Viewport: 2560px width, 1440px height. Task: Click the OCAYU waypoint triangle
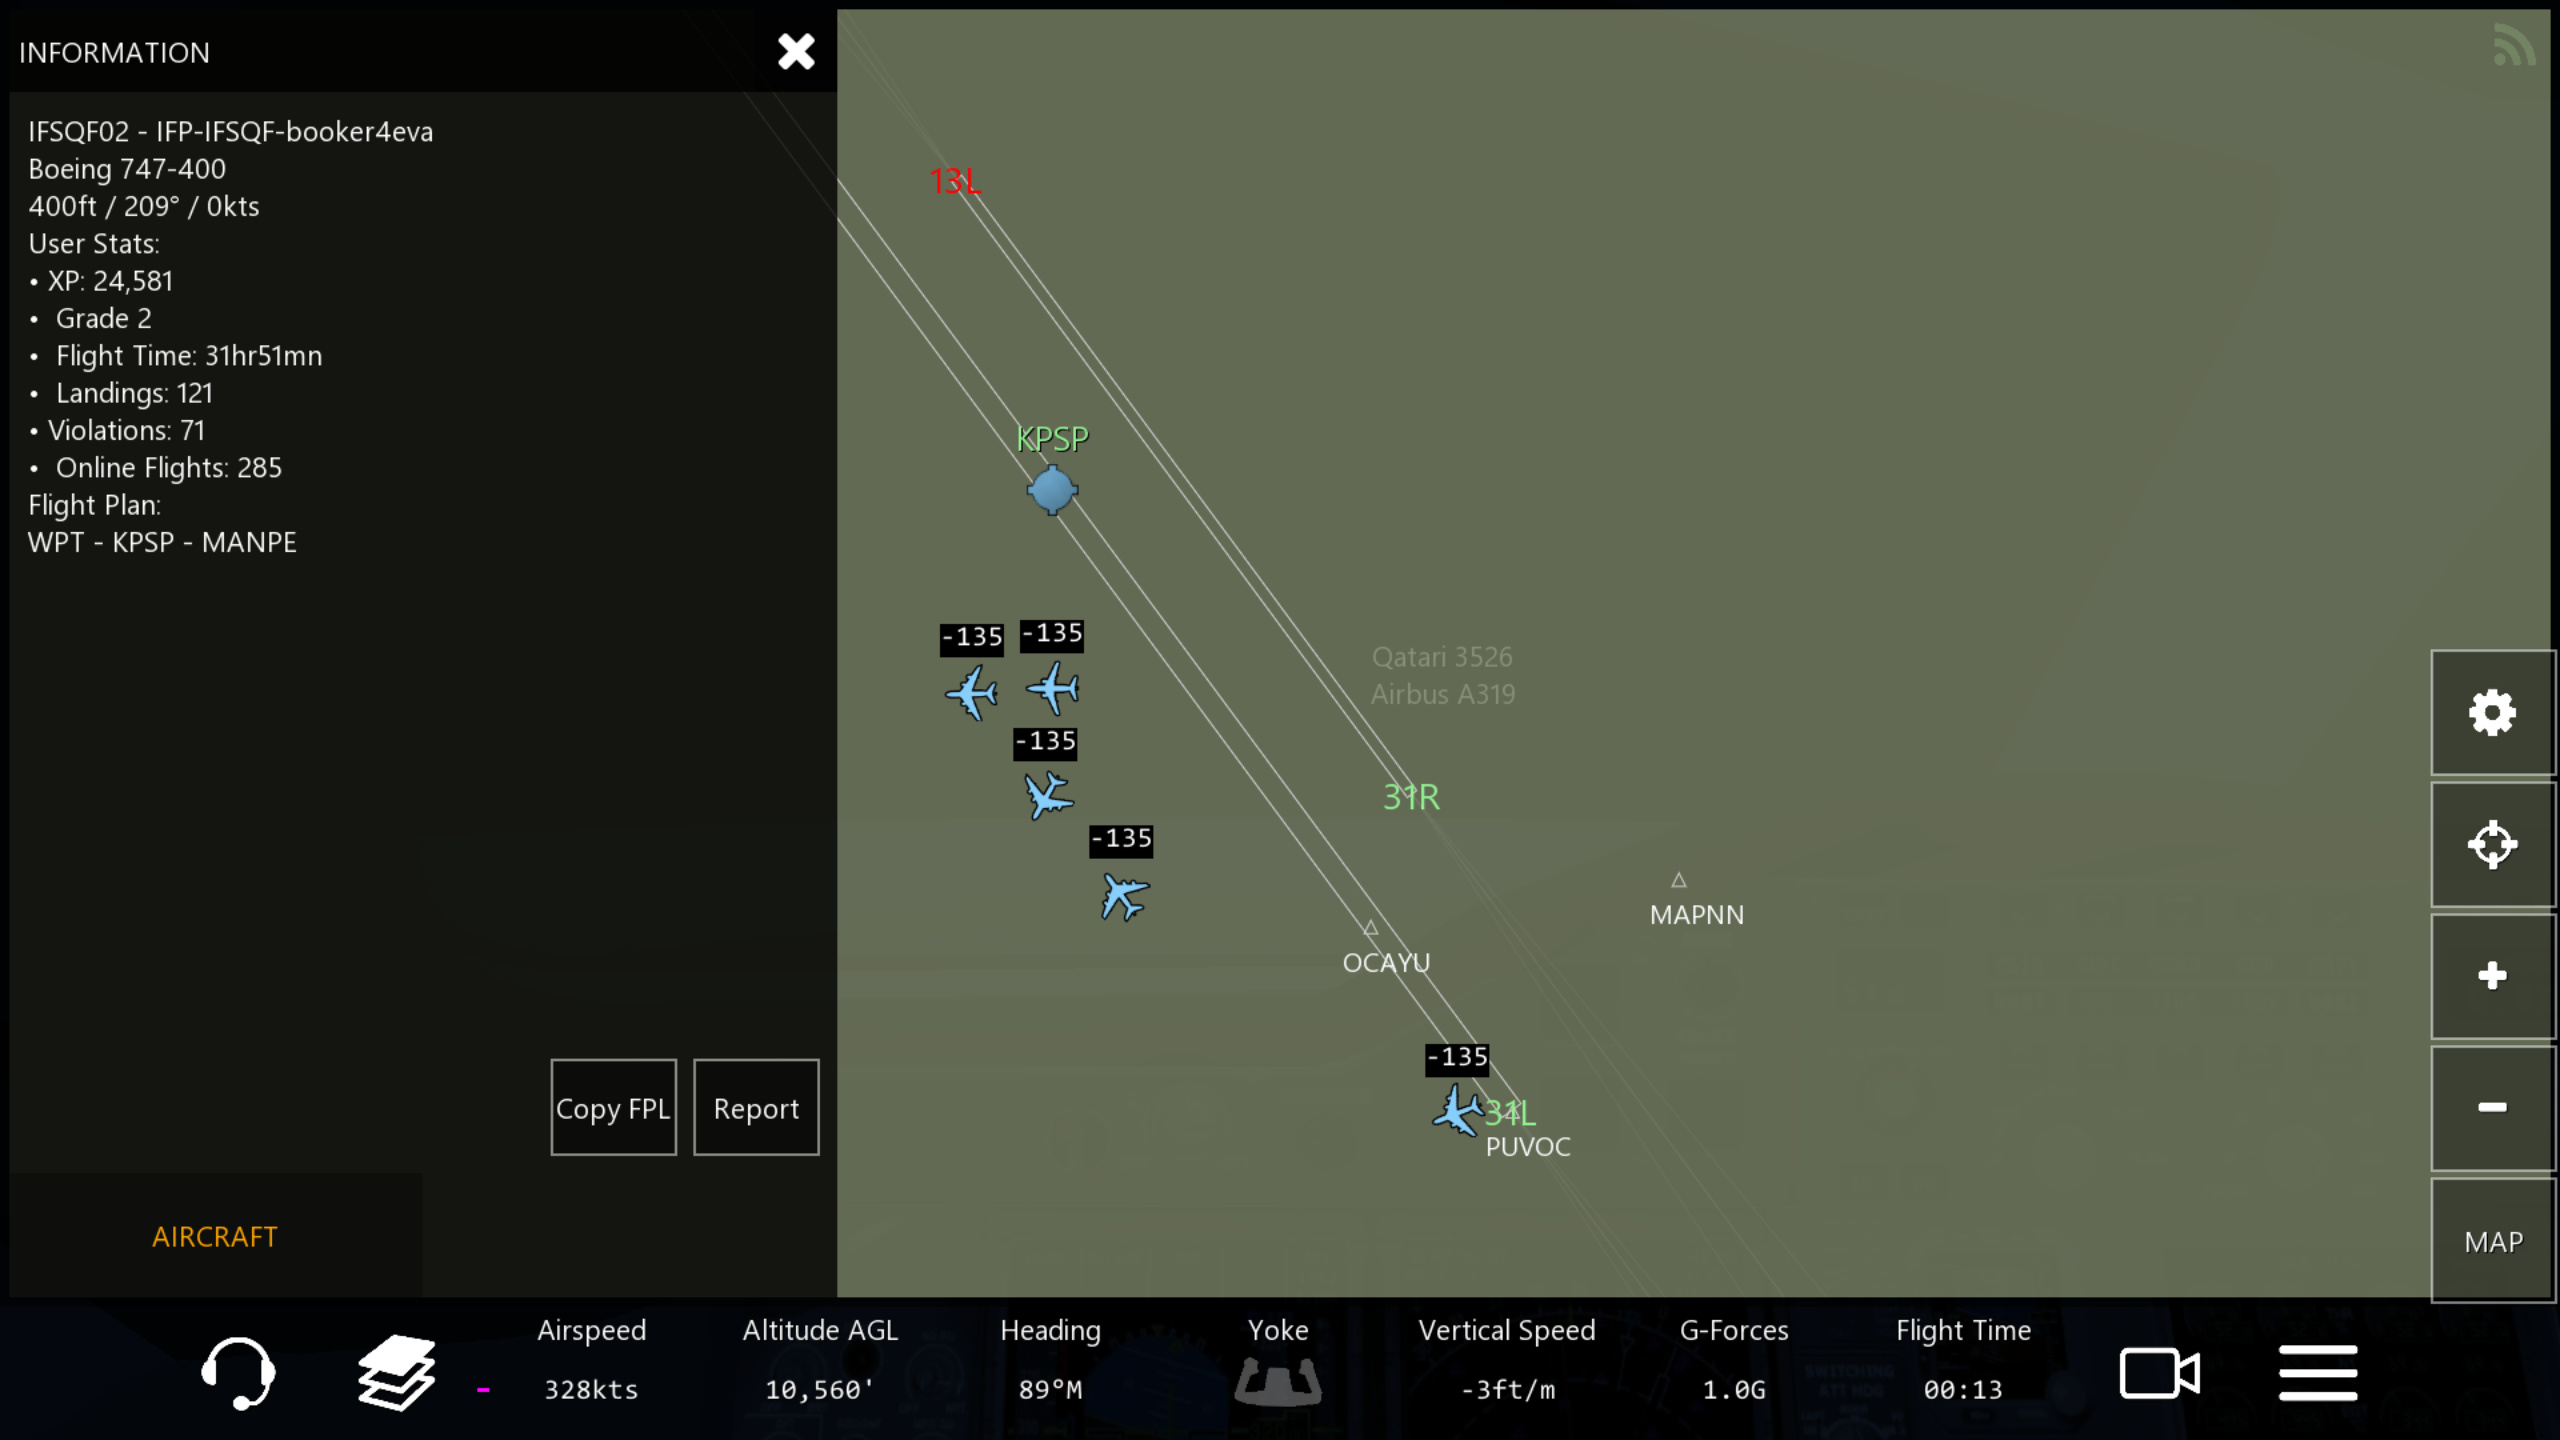(1371, 928)
